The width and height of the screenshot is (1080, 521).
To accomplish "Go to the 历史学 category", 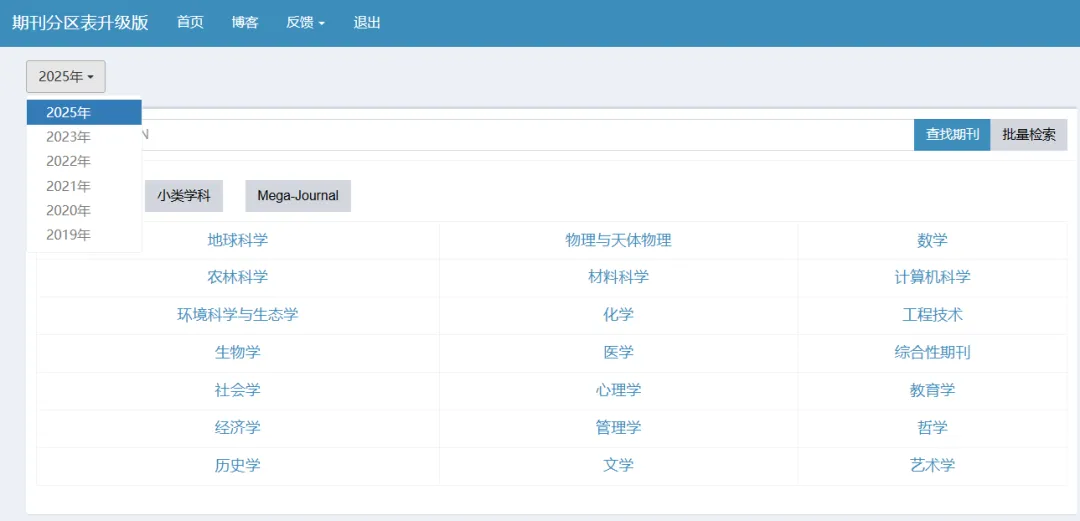I will coord(238,466).
